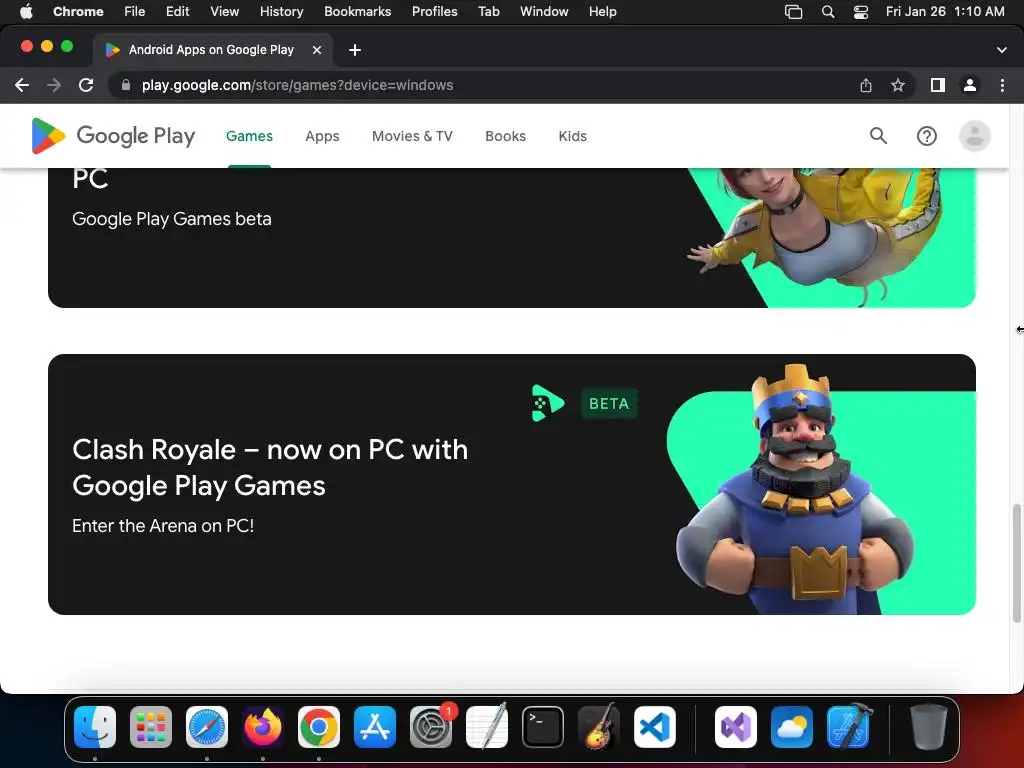Open the Window menu
The image size is (1024, 768).
pyautogui.click(x=544, y=11)
